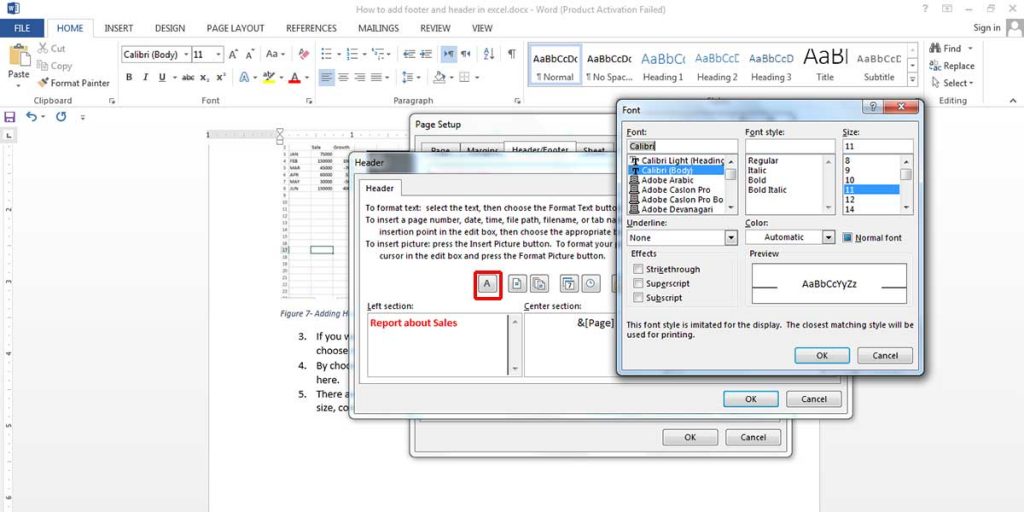This screenshot has width=1024, height=512.
Task: Open the ribbon font size dropdown
Action: 219,55
